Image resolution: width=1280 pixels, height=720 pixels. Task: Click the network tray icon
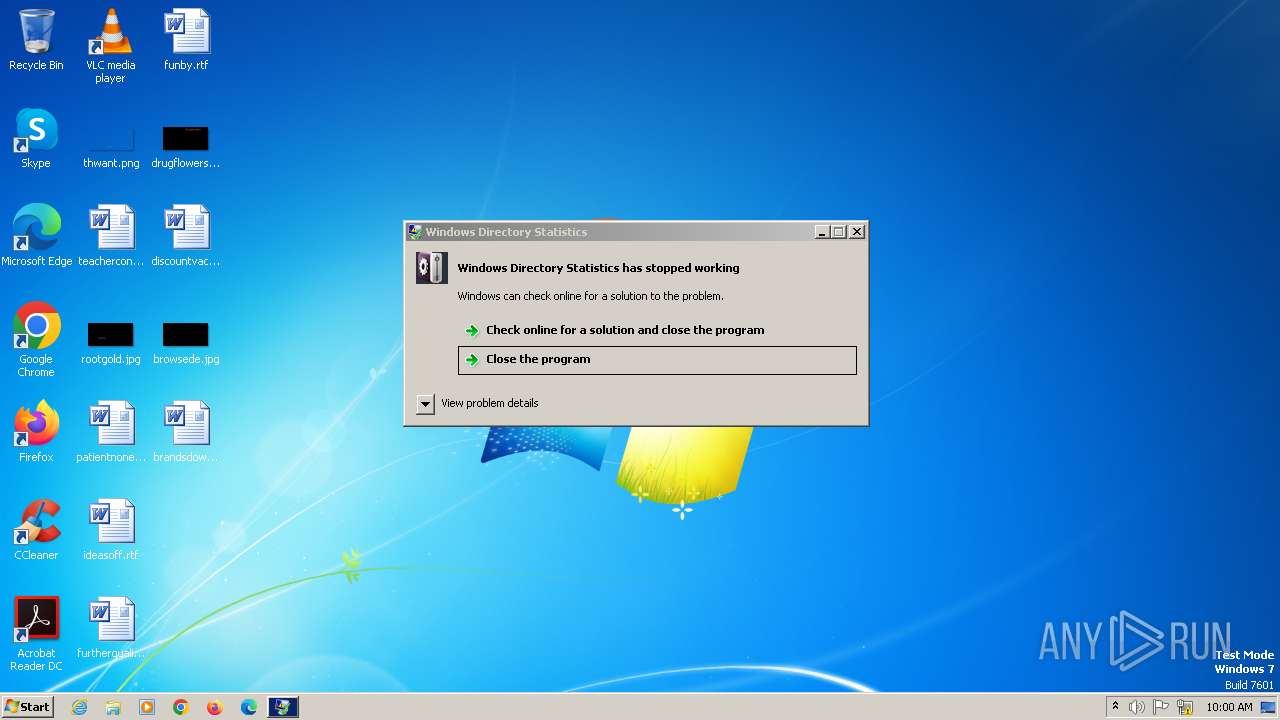click(x=1185, y=707)
